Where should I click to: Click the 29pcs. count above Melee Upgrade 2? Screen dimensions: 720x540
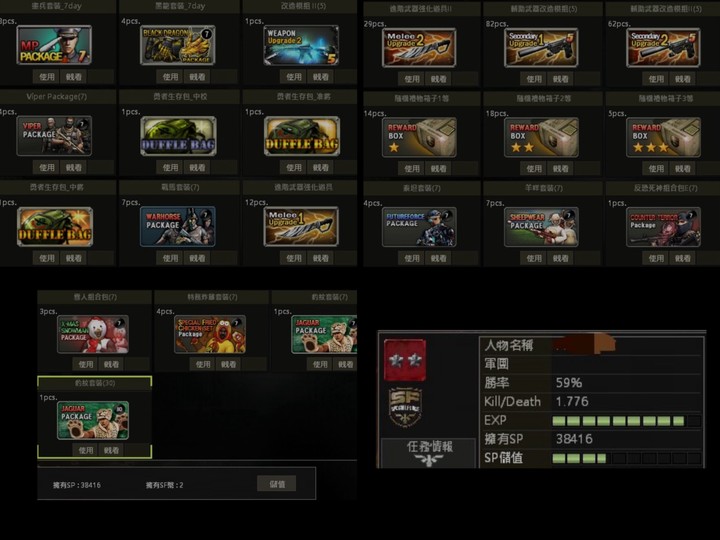375,24
